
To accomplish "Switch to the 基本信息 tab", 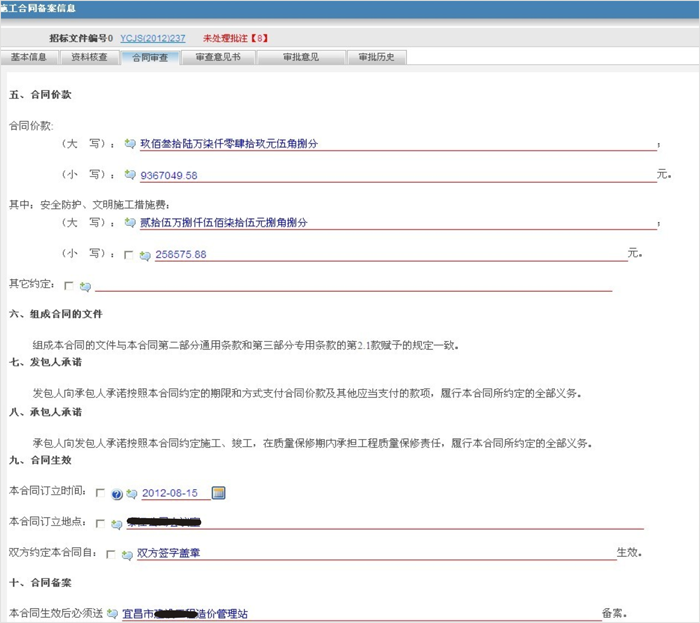I will coord(29,57).
